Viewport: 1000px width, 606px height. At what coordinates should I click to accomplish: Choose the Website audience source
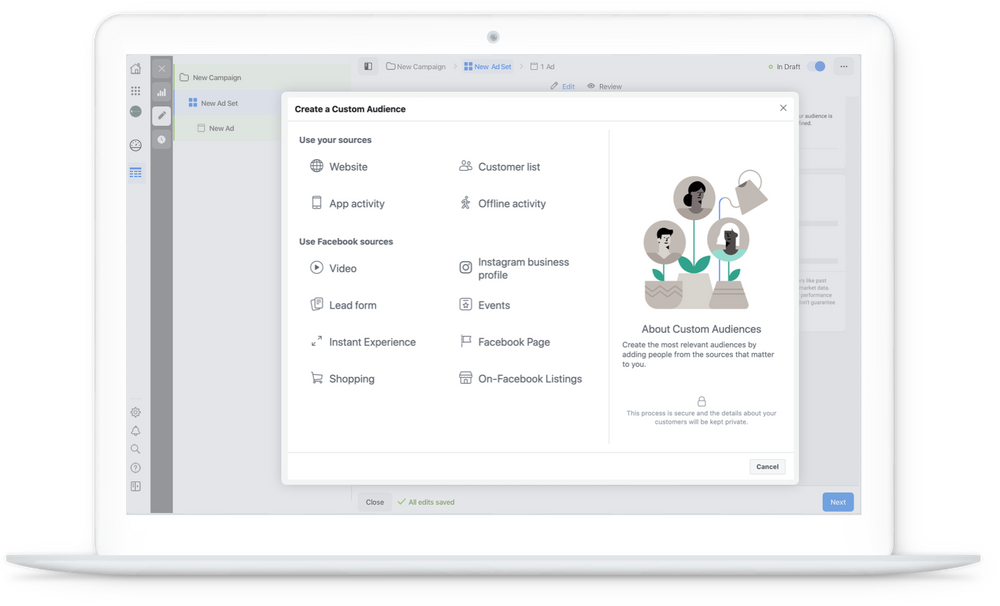tap(339, 166)
